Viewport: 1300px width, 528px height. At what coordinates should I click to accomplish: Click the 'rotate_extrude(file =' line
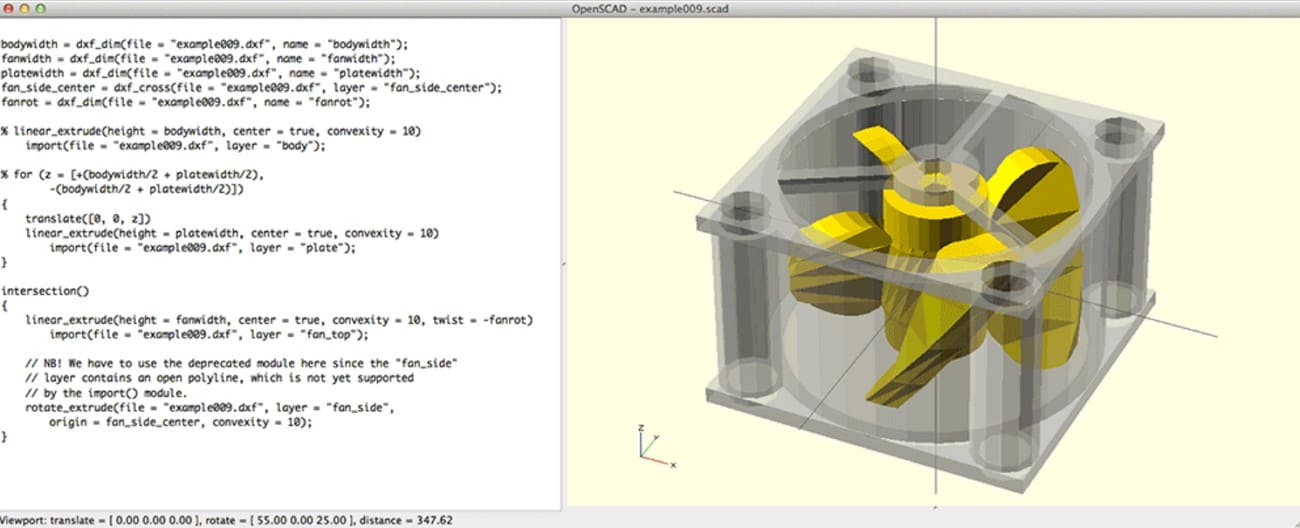[x=211, y=407]
